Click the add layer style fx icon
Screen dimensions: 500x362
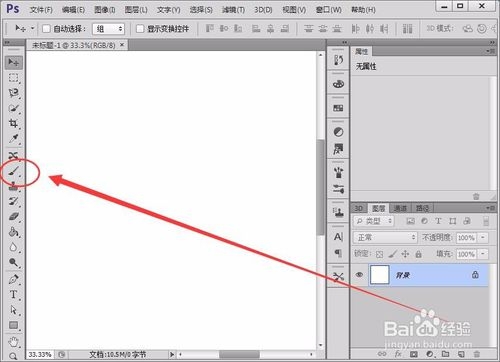click(398, 354)
